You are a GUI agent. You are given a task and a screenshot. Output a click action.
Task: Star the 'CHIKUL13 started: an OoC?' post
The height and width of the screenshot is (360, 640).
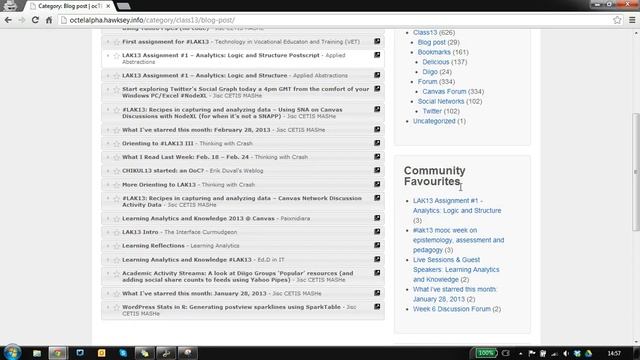(x=116, y=171)
